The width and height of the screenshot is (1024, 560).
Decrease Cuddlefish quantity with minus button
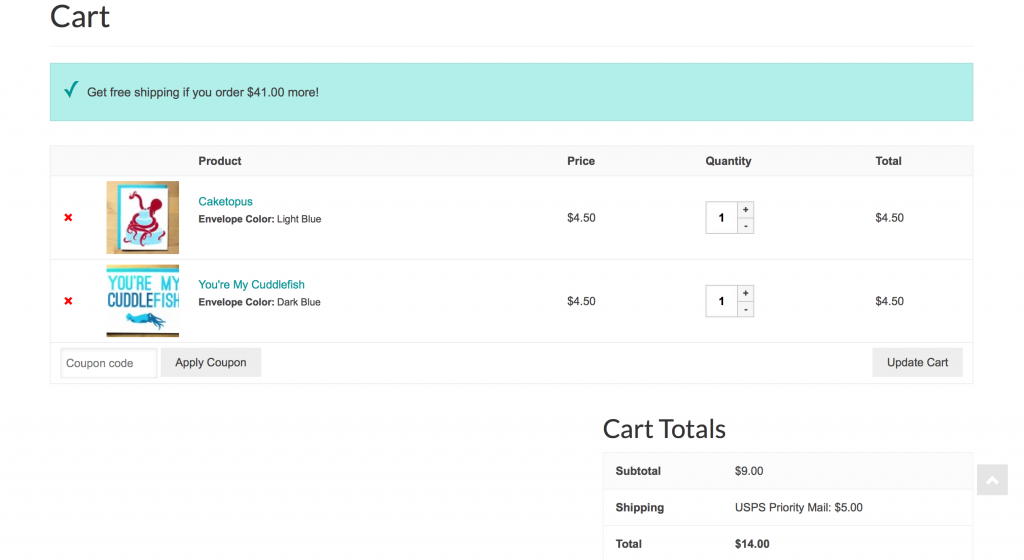point(745,309)
